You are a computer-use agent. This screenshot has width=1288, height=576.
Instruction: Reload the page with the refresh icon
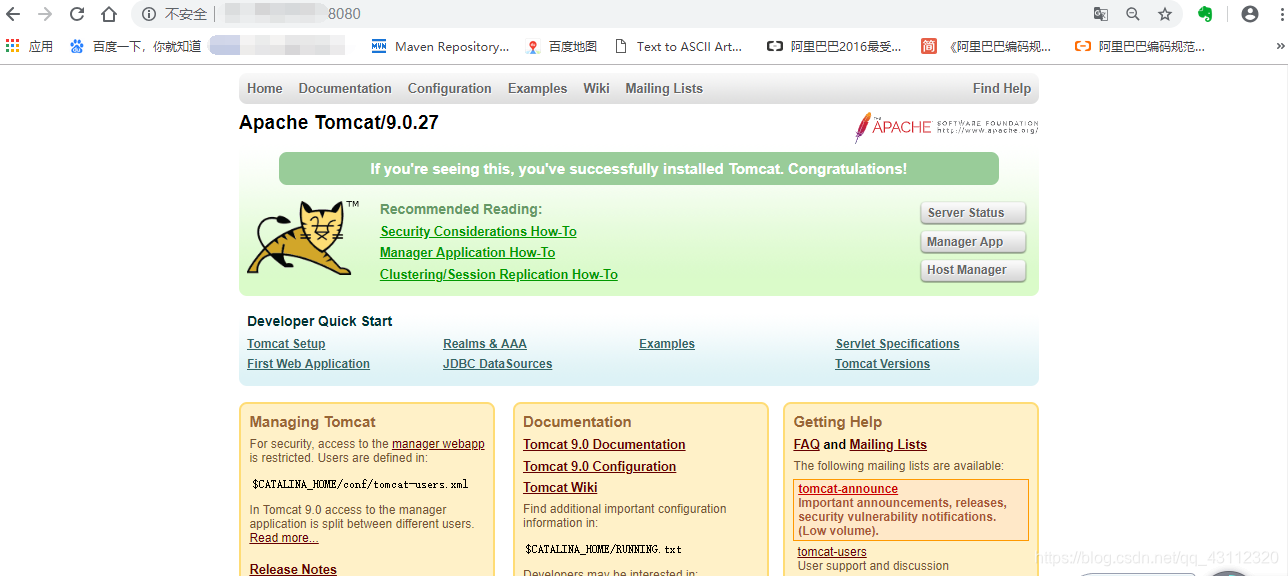click(x=77, y=14)
